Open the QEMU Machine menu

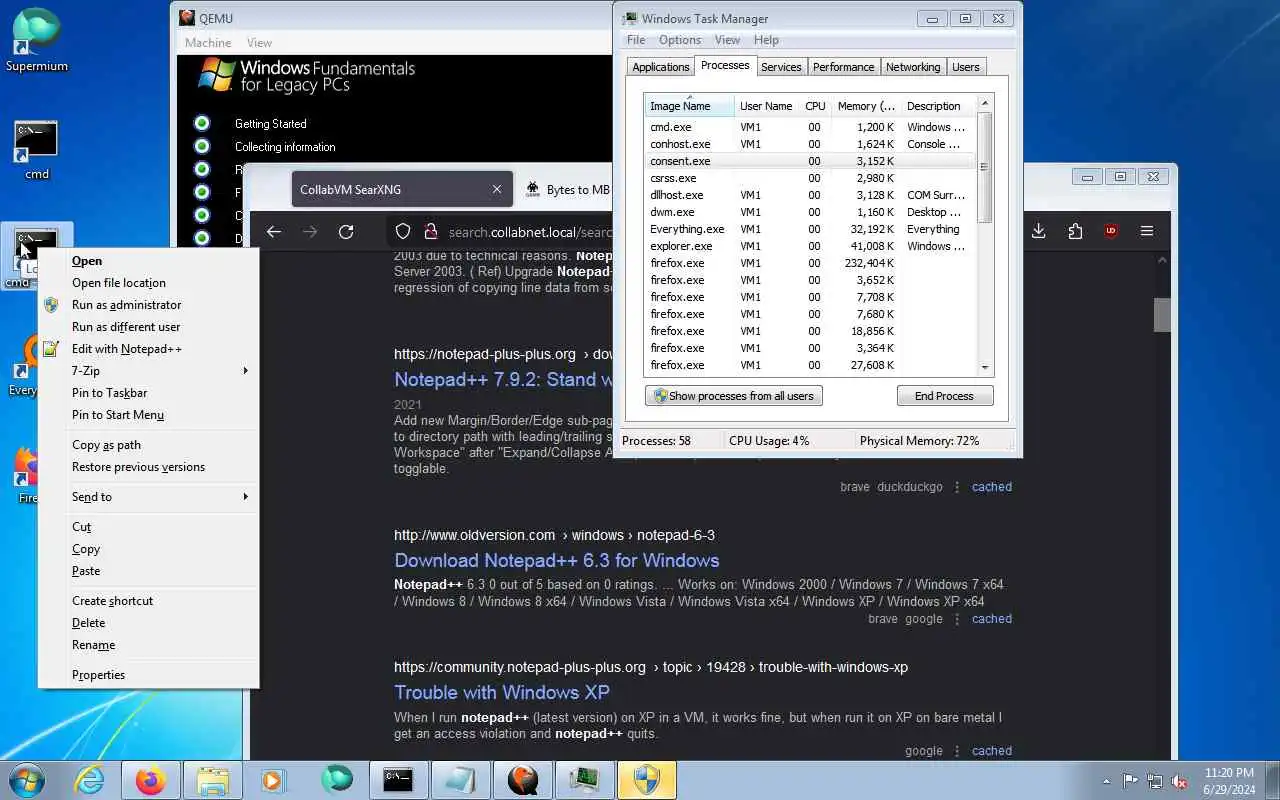pyautogui.click(x=208, y=43)
